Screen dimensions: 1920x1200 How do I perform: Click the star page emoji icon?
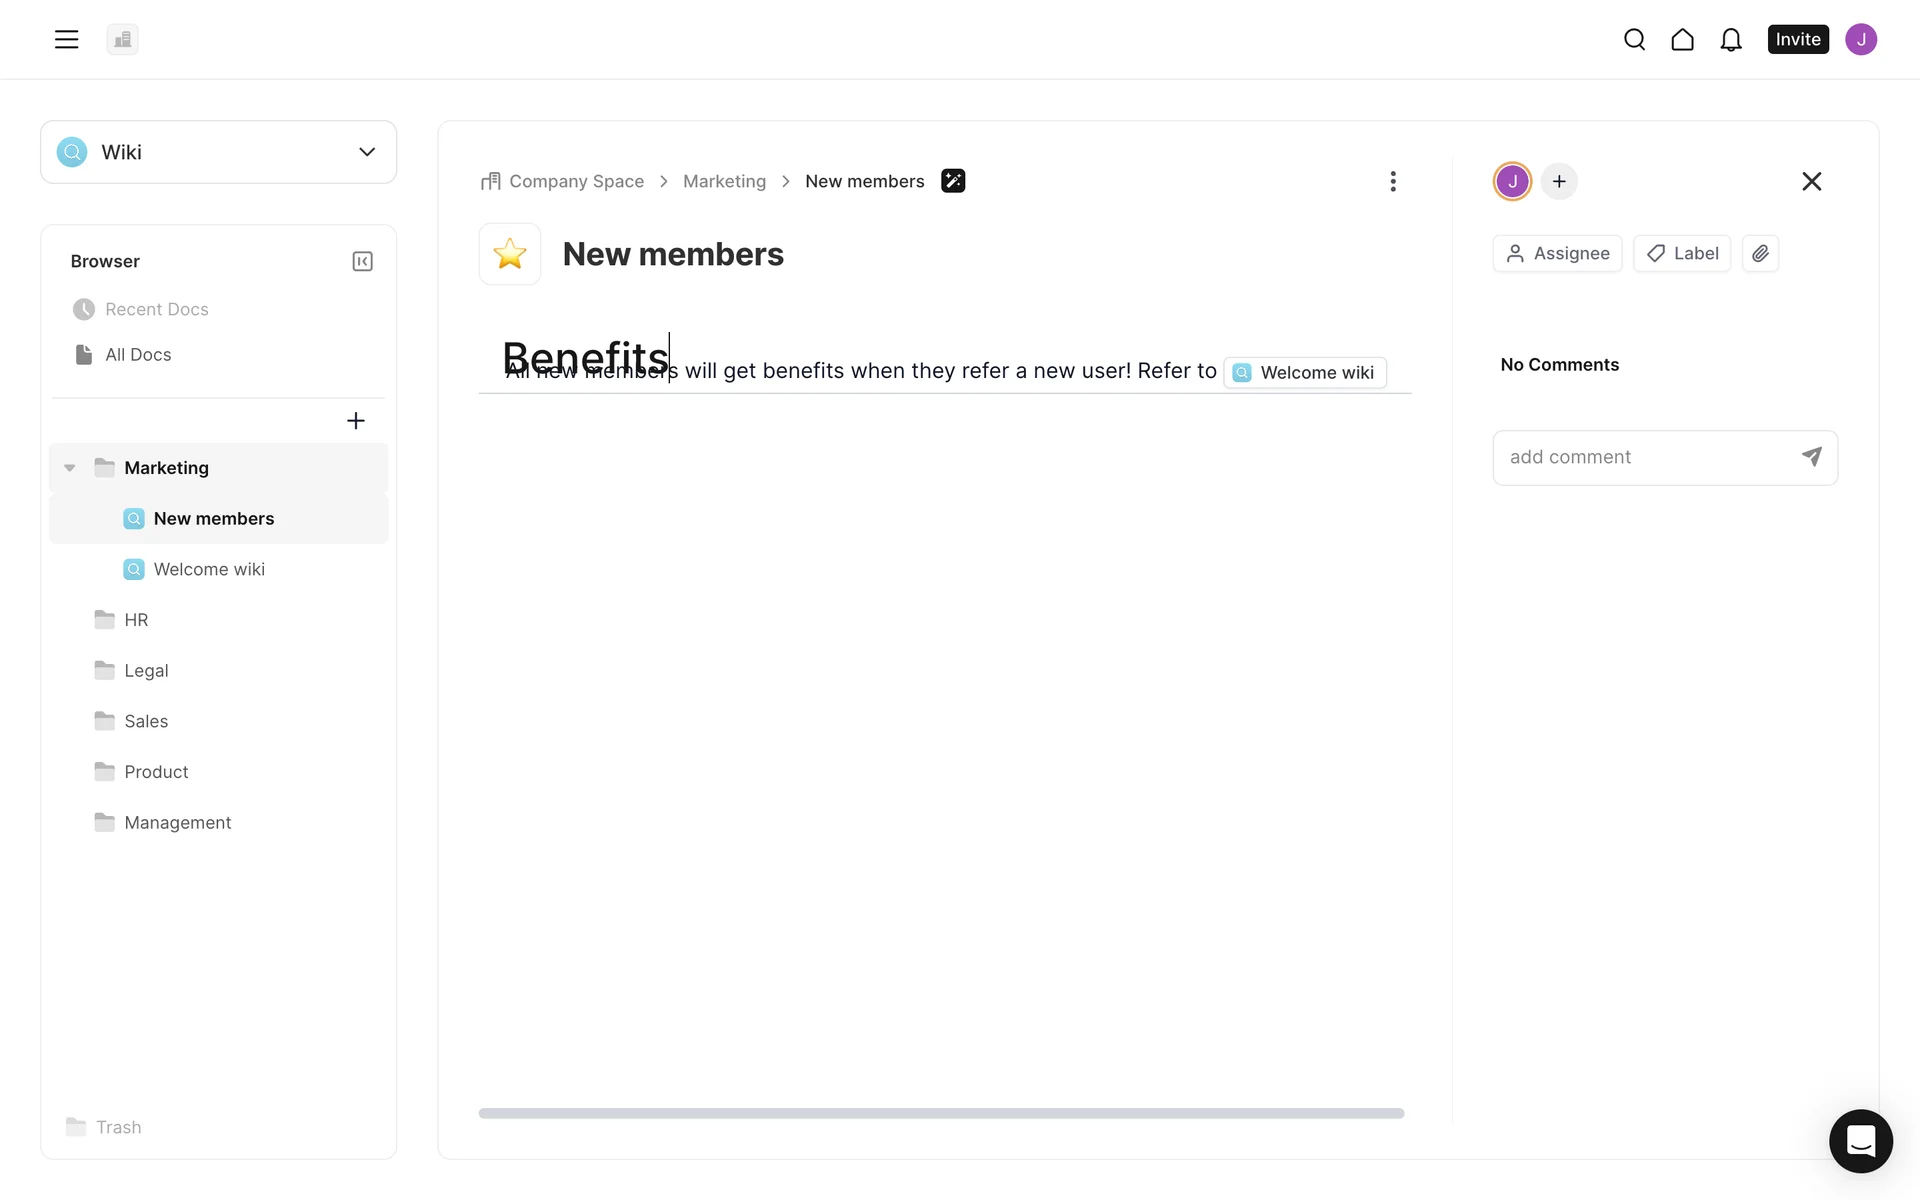tap(510, 254)
